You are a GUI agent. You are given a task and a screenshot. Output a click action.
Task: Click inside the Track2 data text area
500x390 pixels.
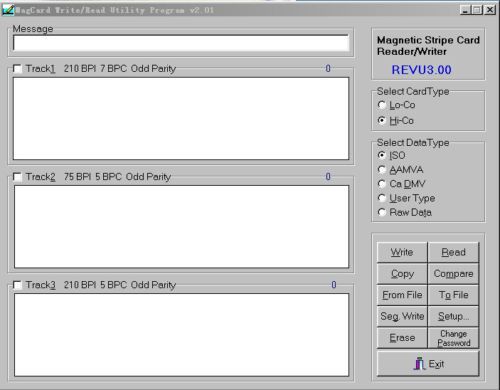(181, 227)
